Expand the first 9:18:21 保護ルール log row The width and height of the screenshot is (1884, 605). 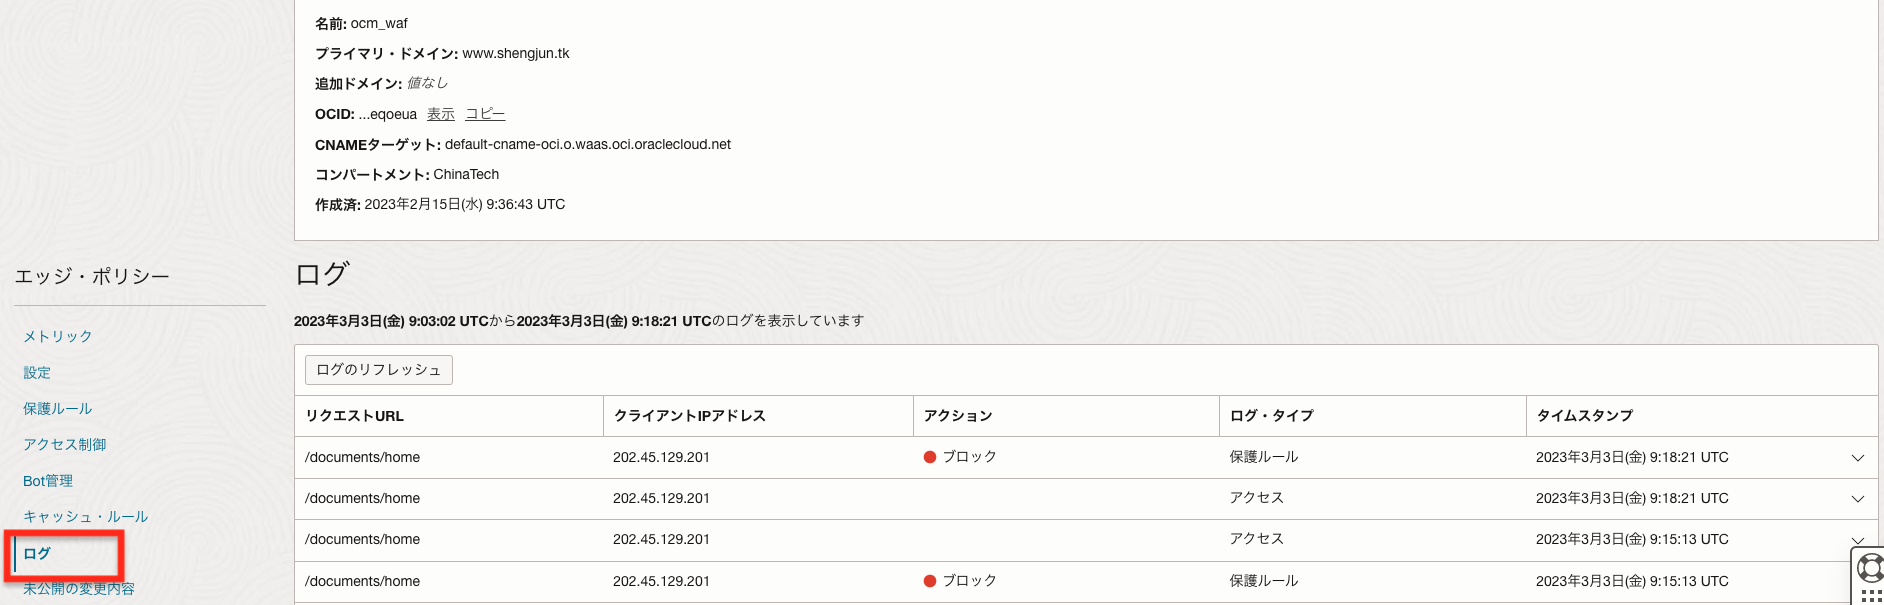coord(1857,458)
